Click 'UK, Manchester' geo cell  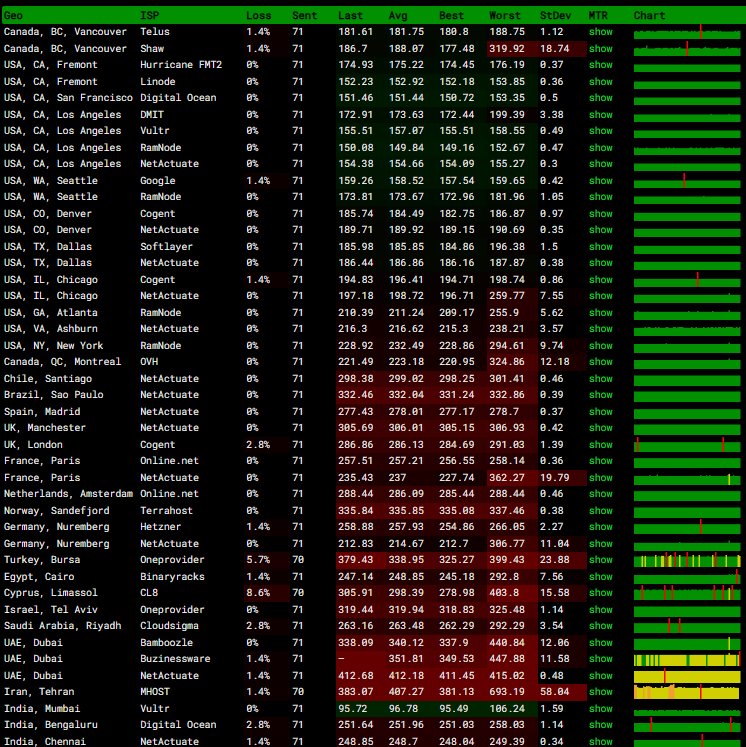tap(45, 428)
